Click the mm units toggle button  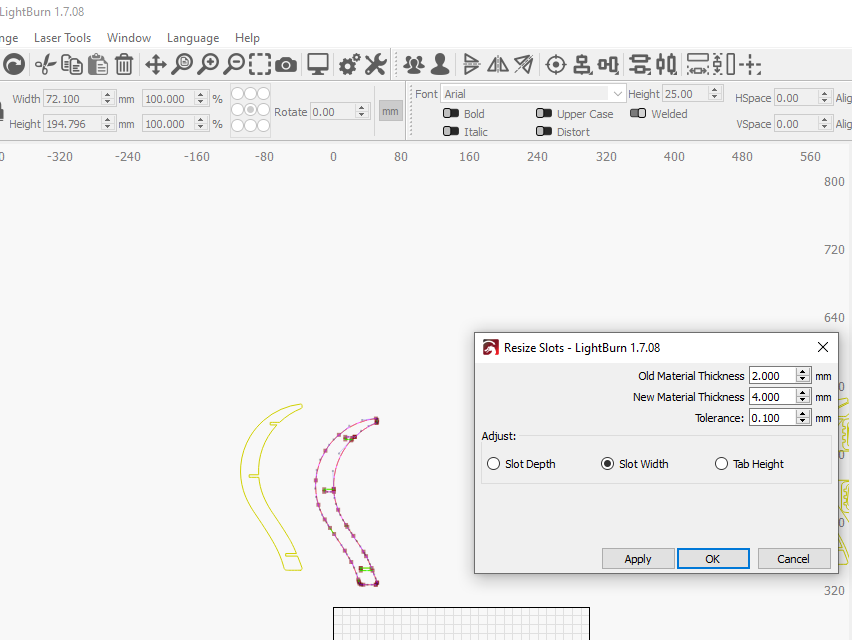(x=390, y=111)
